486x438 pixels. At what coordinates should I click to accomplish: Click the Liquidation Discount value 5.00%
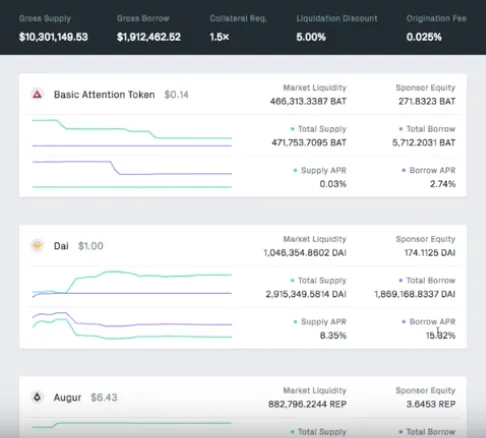click(311, 37)
